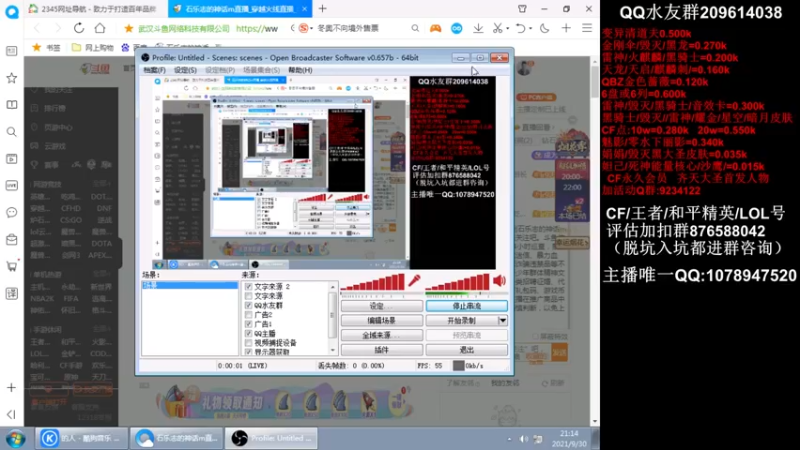Image resolution: width=800 pixels, height=450 pixels.
Task: Click the sidebar add plus icon
Action: [x=11, y=388]
